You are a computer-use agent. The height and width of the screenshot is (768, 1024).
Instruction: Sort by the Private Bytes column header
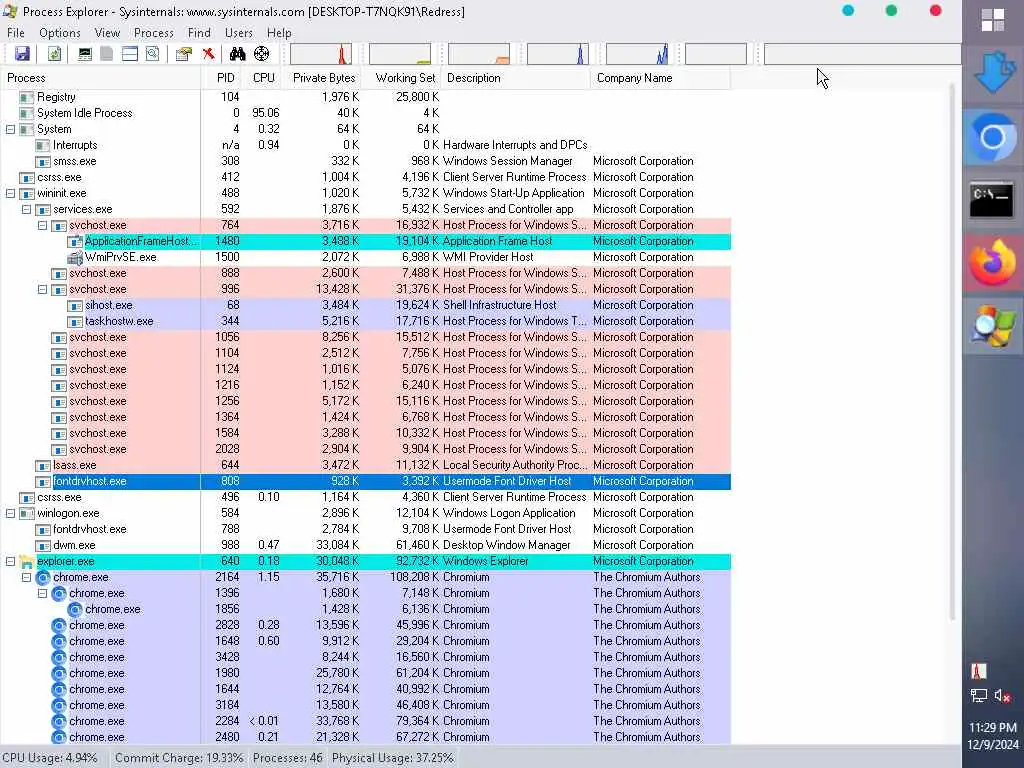pos(323,78)
